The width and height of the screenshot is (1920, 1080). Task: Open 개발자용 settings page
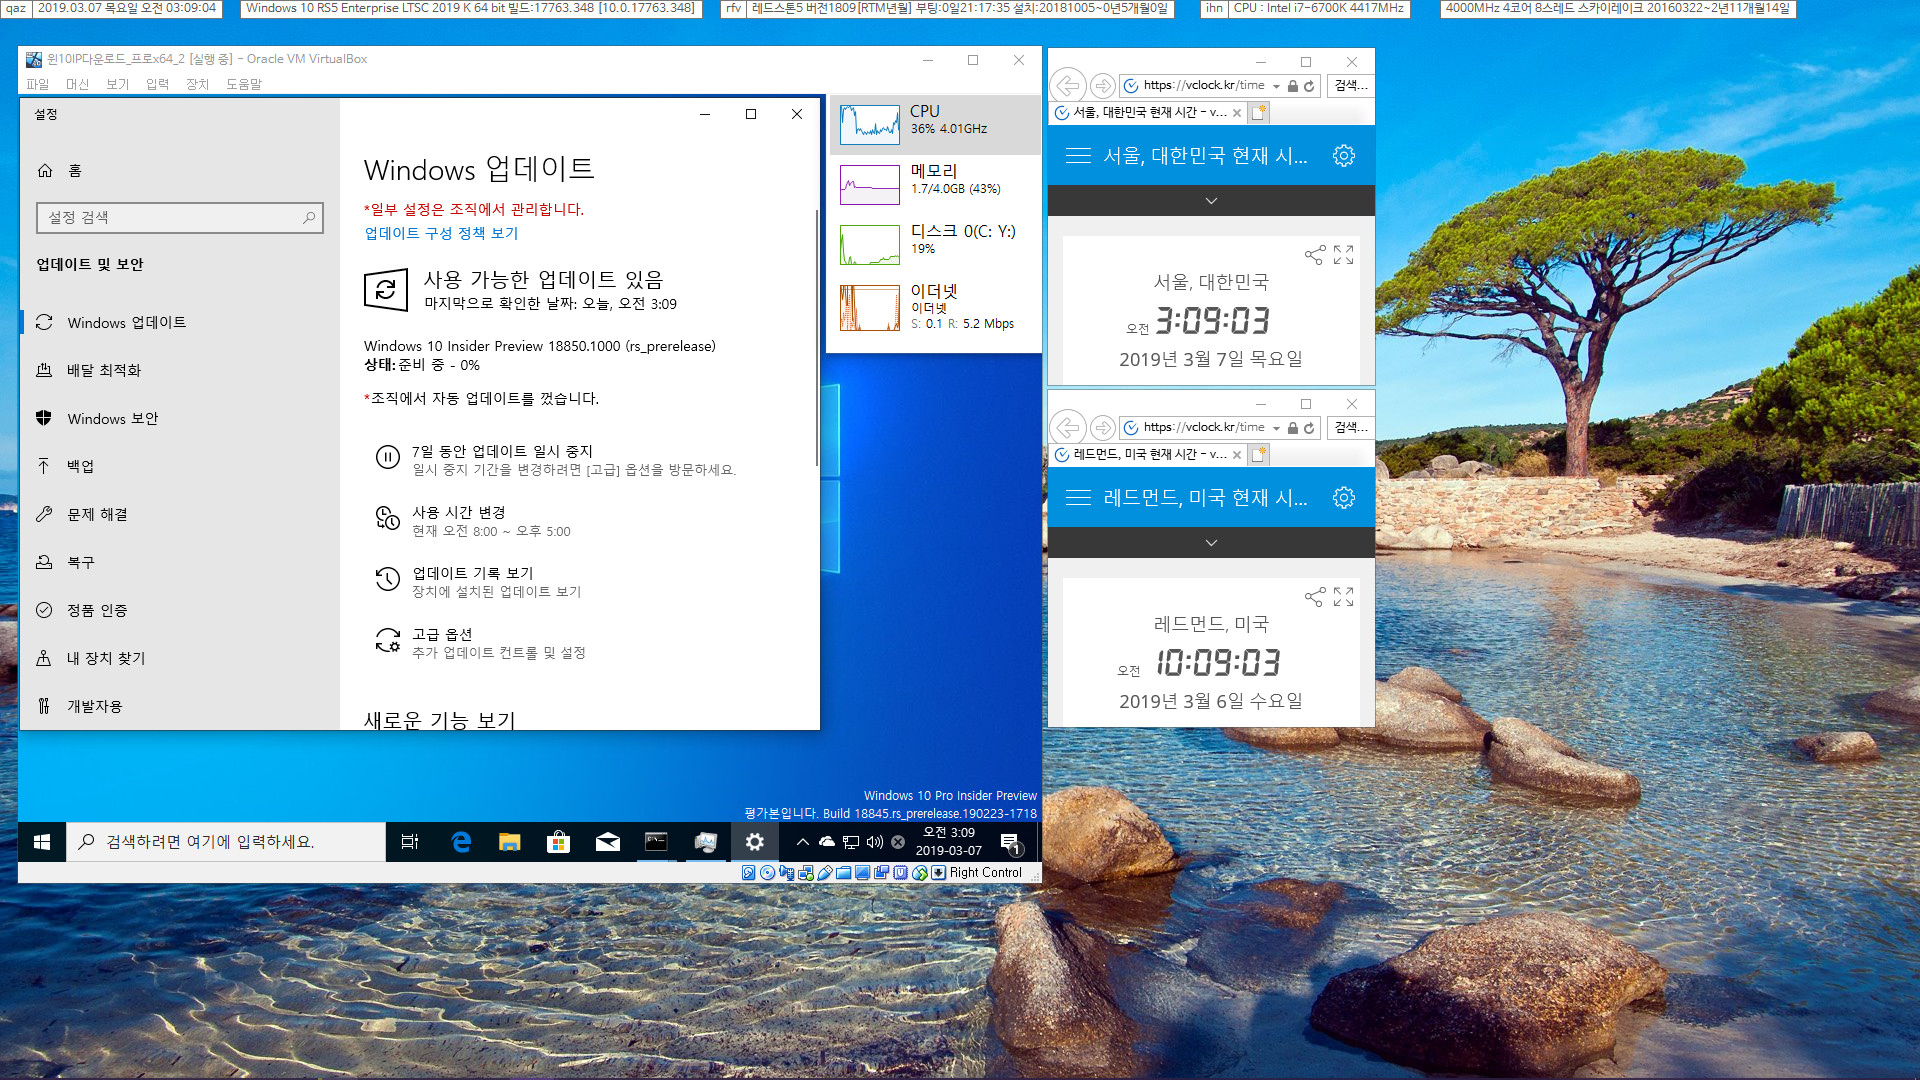pyautogui.click(x=180, y=706)
